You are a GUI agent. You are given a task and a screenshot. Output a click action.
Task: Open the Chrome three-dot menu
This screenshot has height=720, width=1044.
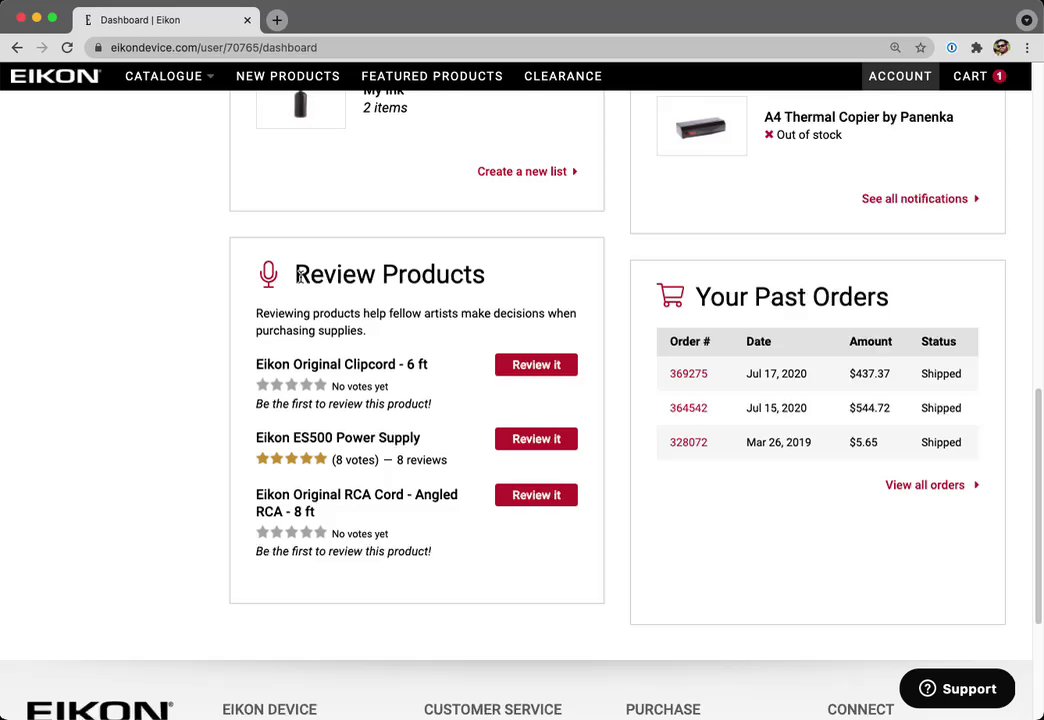[x=1027, y=47]
